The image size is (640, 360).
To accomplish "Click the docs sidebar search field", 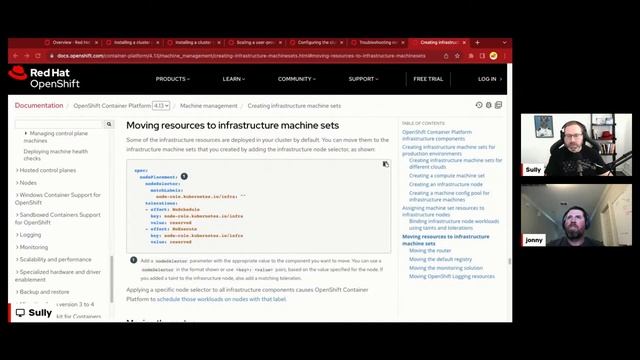I will coord(59,124).
